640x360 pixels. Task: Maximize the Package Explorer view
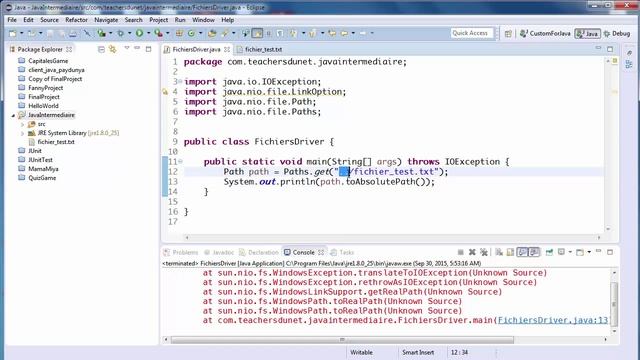(149, 49)
